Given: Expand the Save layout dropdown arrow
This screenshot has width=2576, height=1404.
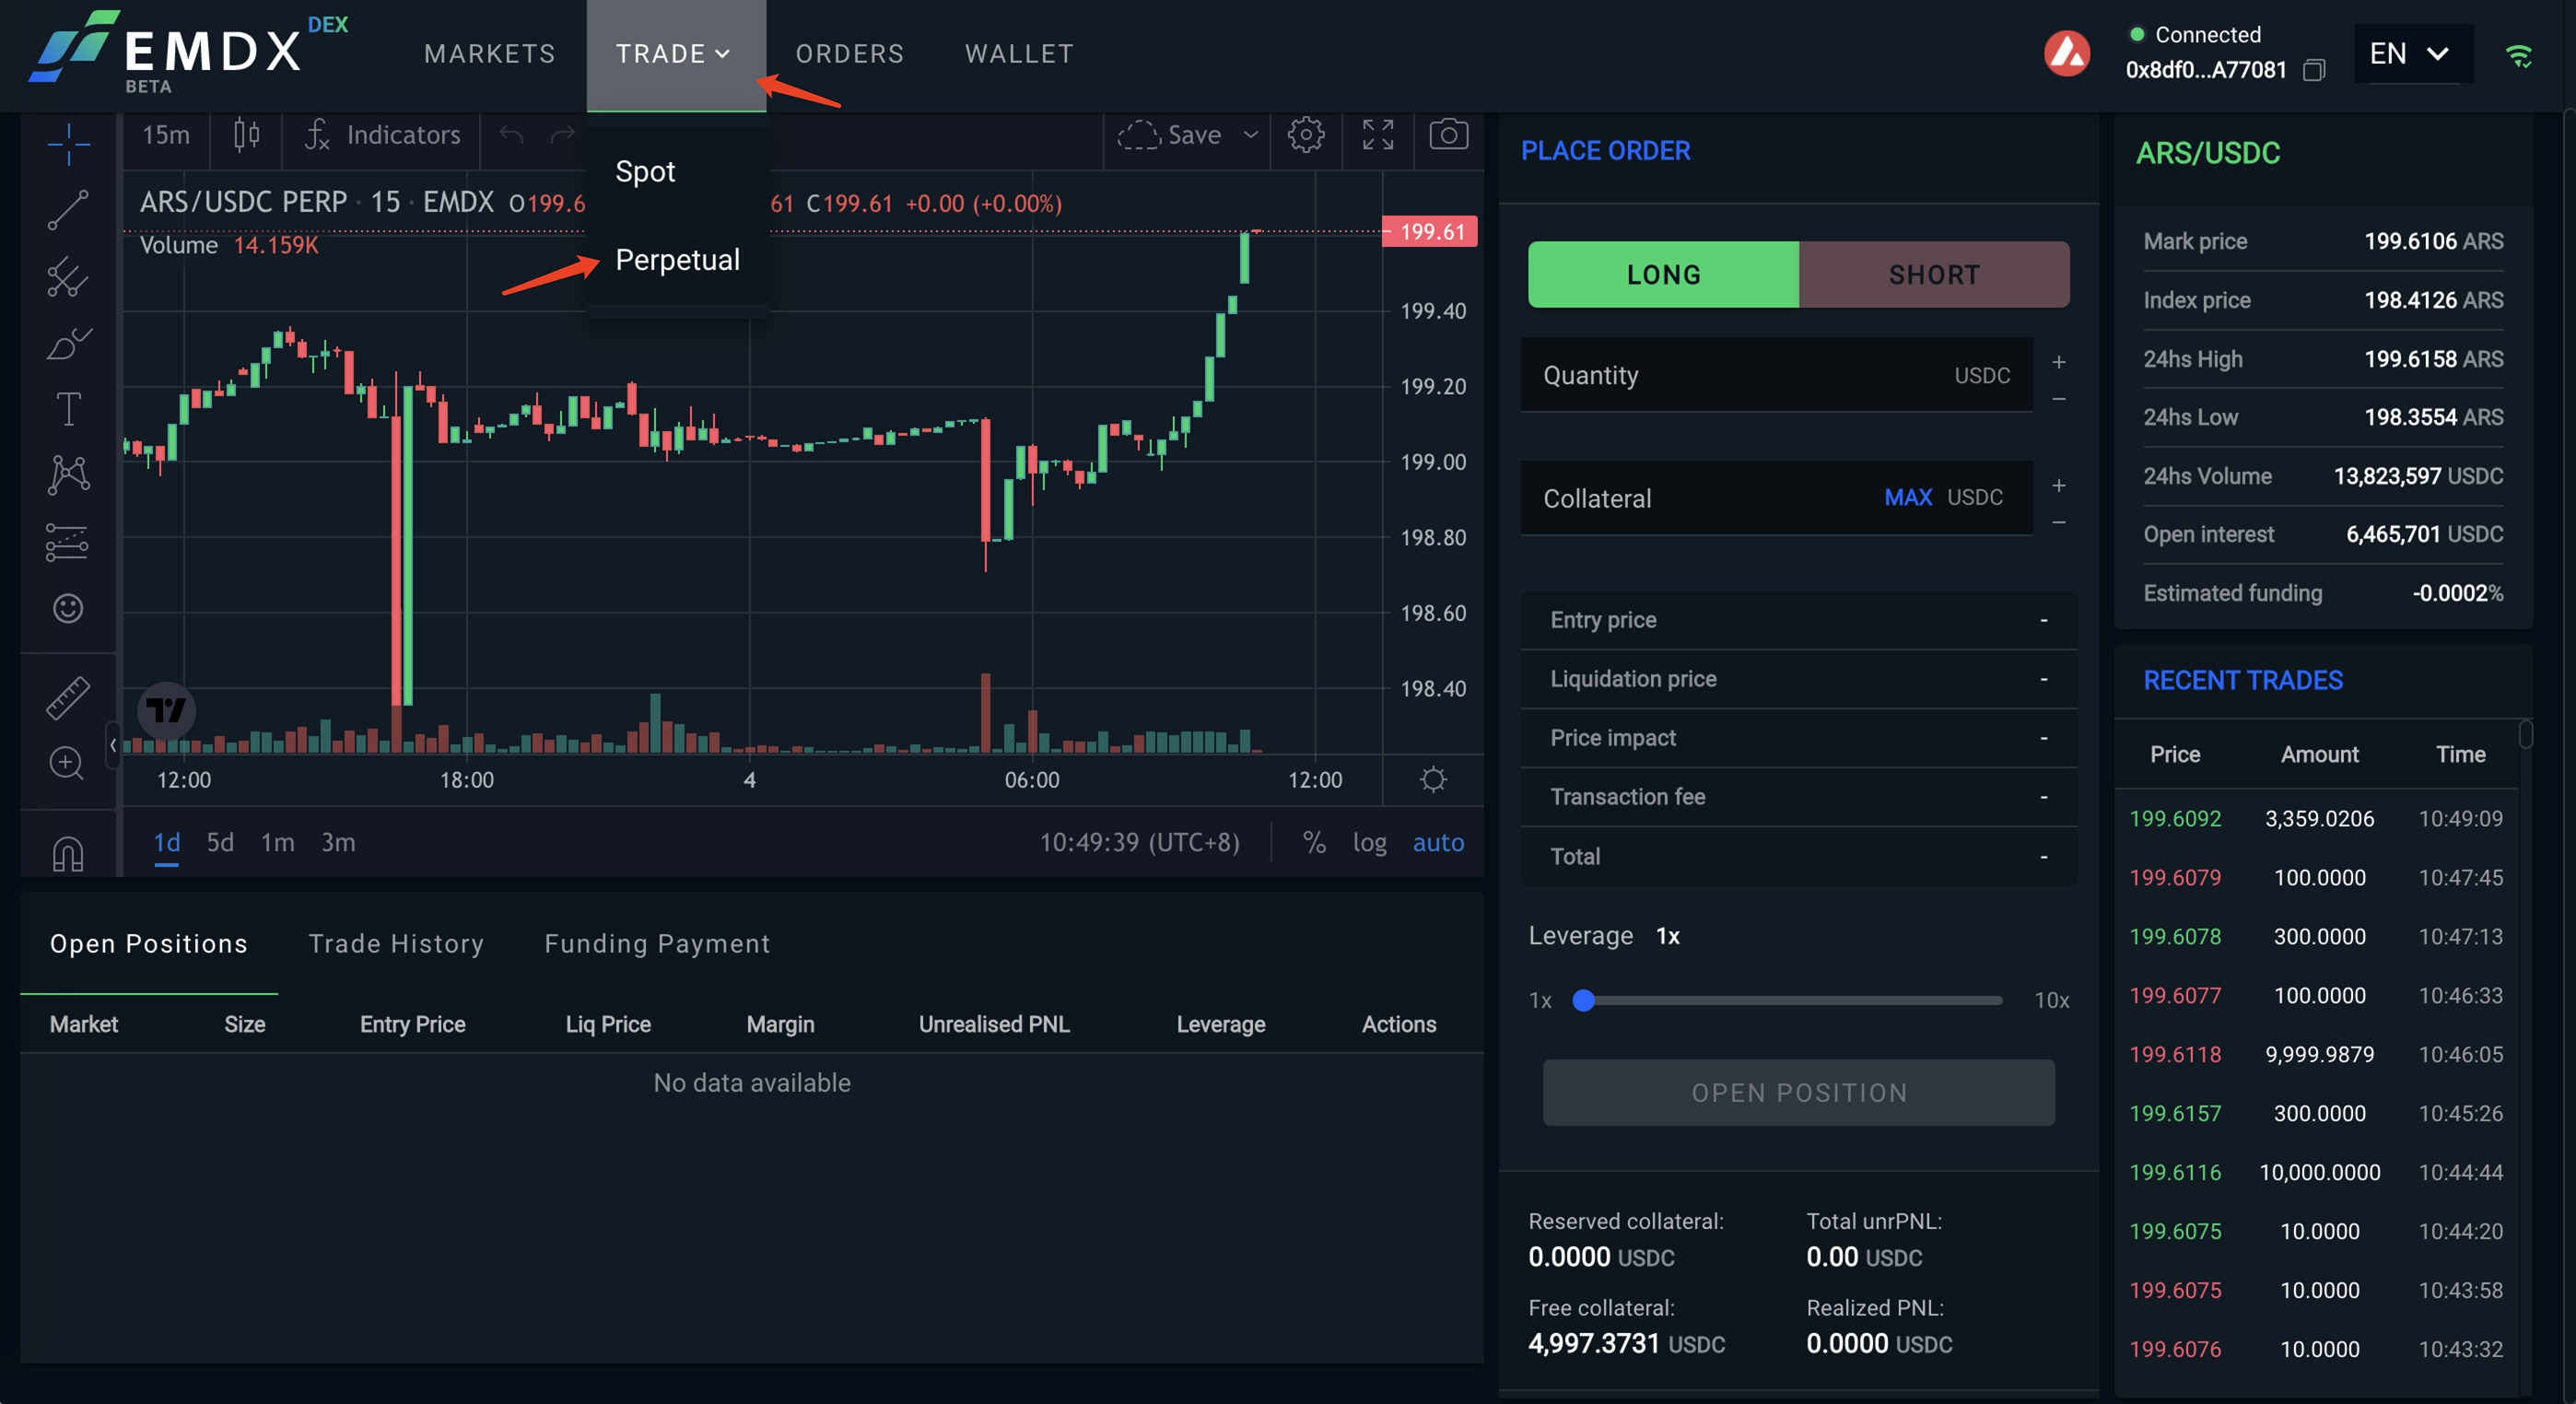Looking at the screenshot, I should pyautogui.click(x=1250, y=134).
